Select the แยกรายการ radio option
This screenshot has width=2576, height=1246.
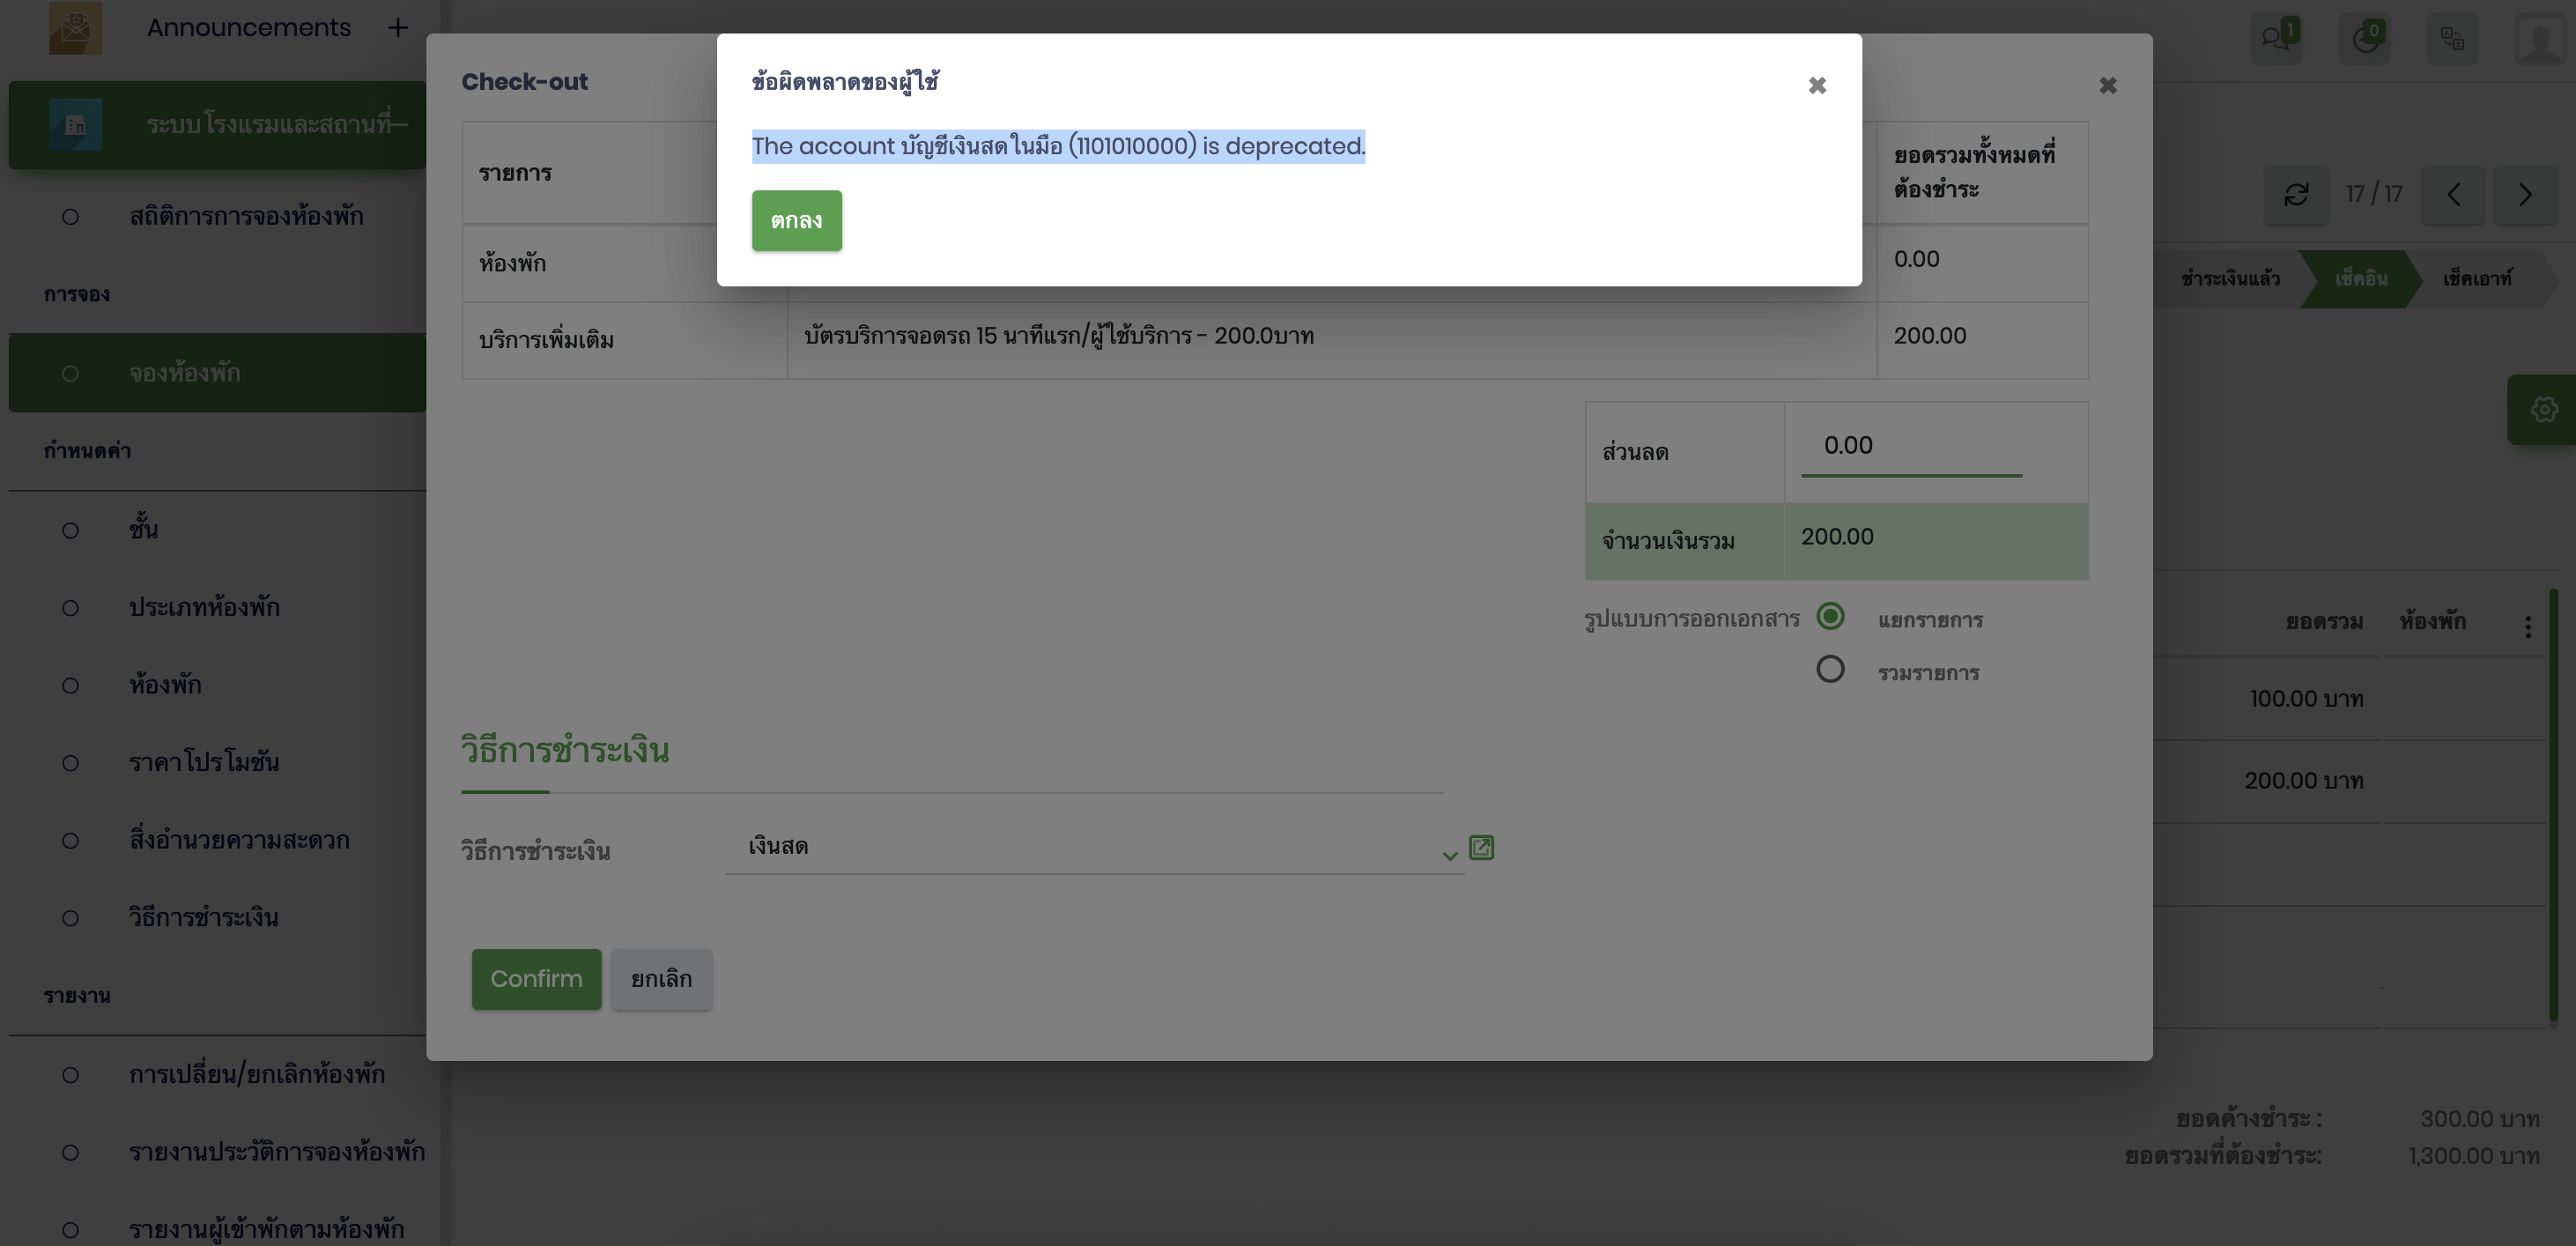pyautogui.click(x=1830, y=617)
